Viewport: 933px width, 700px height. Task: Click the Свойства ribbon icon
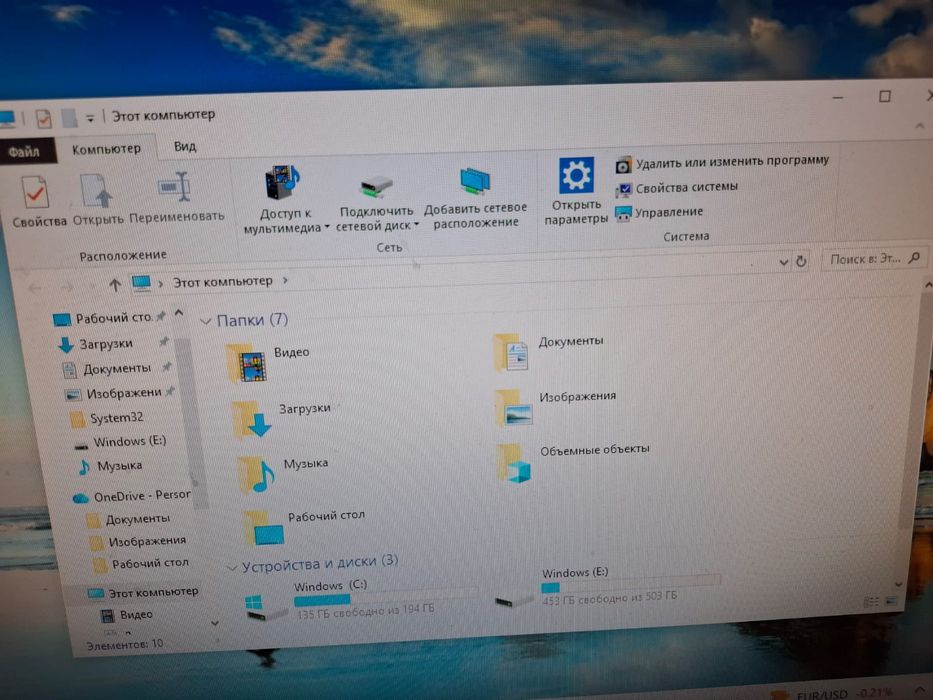(x=36, y=192)
